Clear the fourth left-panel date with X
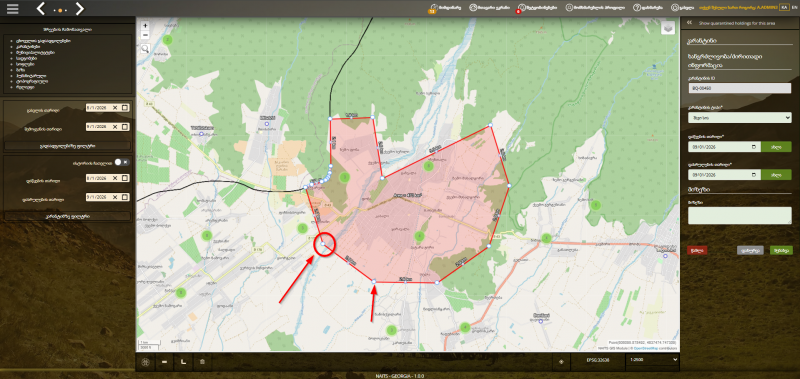800x379 pixels. (115, 197)
